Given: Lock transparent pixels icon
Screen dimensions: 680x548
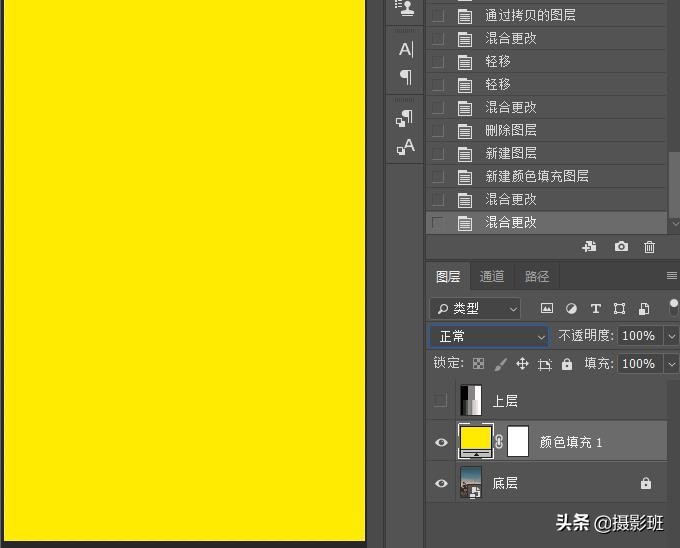Looking at the screenshot, I should click(x=478, y=363).
